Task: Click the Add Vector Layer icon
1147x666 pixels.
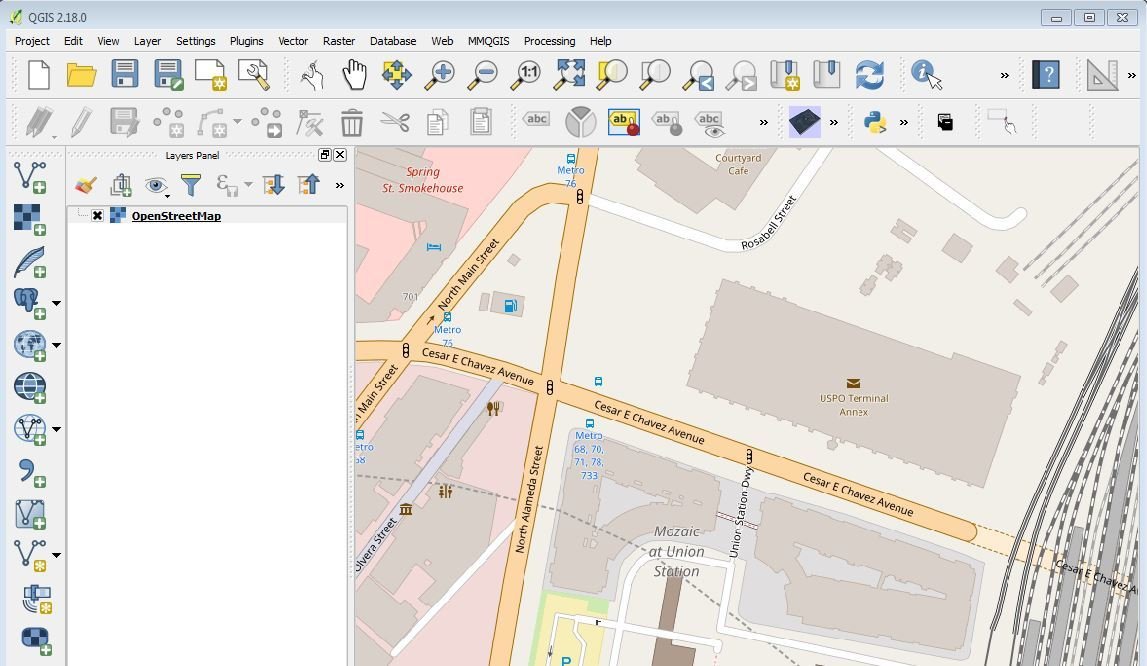Action: (30, 178)
